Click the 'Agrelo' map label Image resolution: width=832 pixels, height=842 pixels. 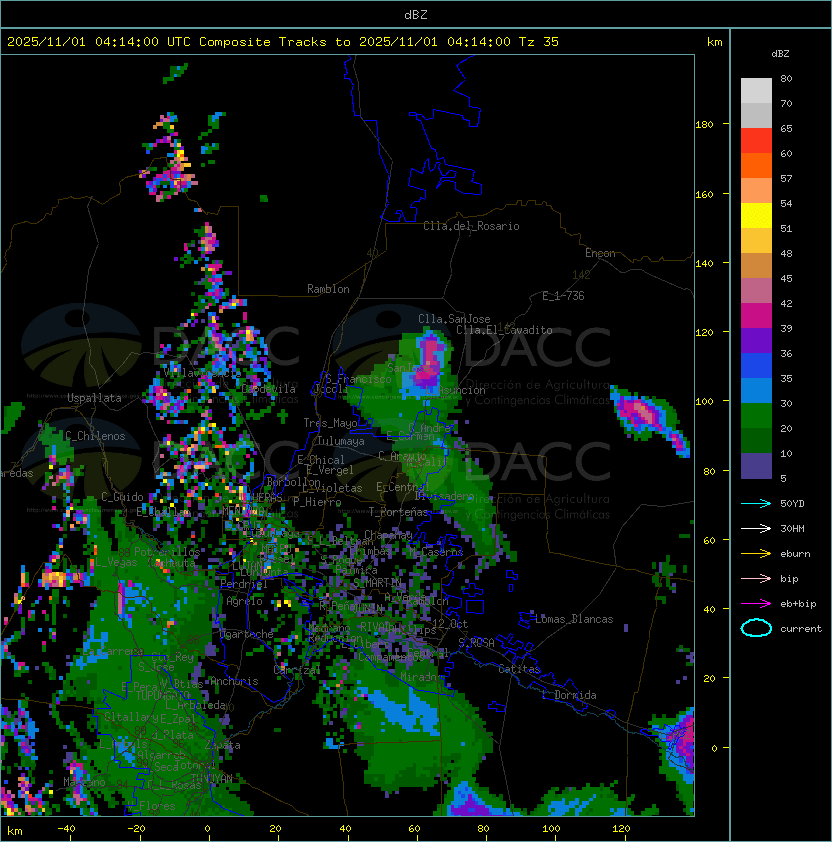coord(244,601)
